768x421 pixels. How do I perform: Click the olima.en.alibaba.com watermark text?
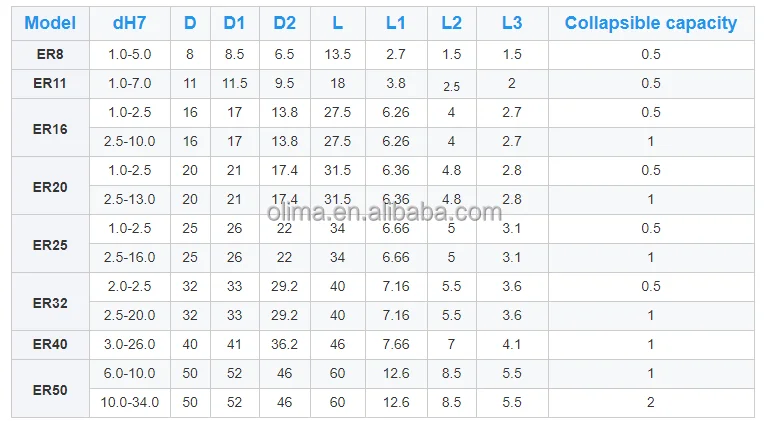[x=384, y=212]
